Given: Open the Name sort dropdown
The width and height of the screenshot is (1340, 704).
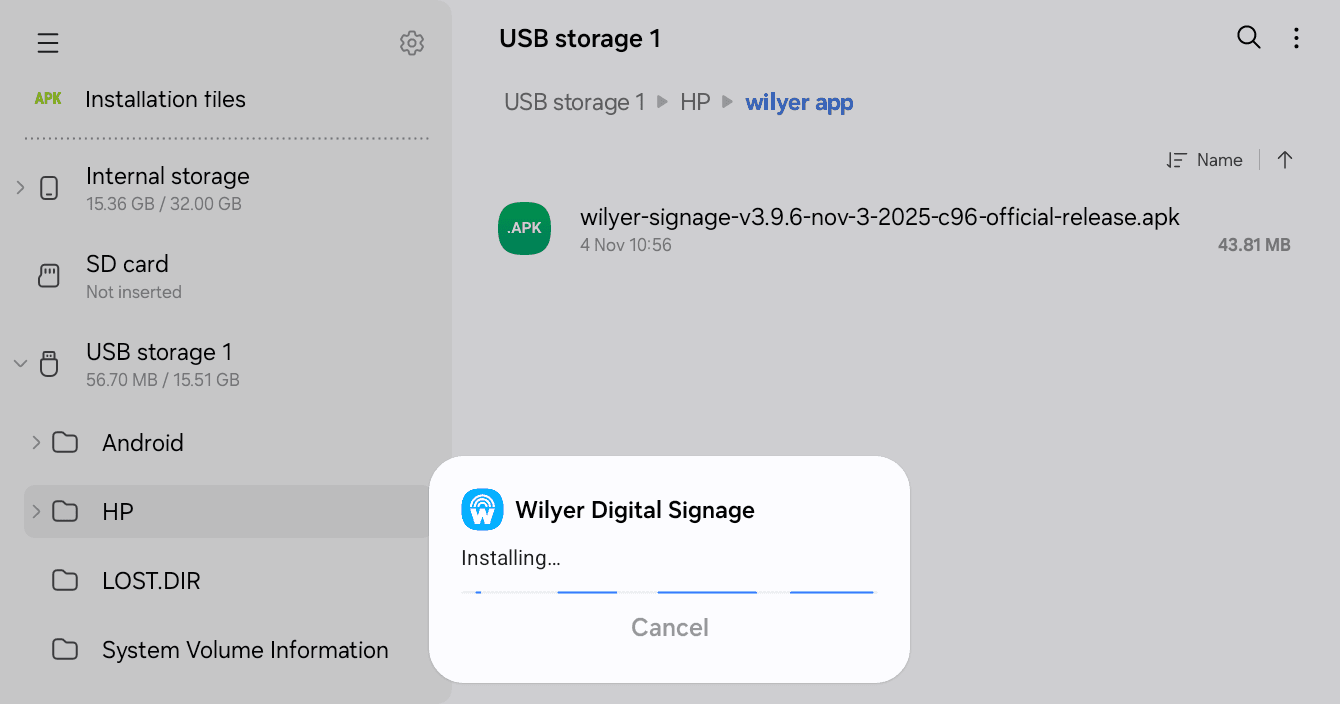Looking at the screenshot, I should click(x=1204, y=160).
